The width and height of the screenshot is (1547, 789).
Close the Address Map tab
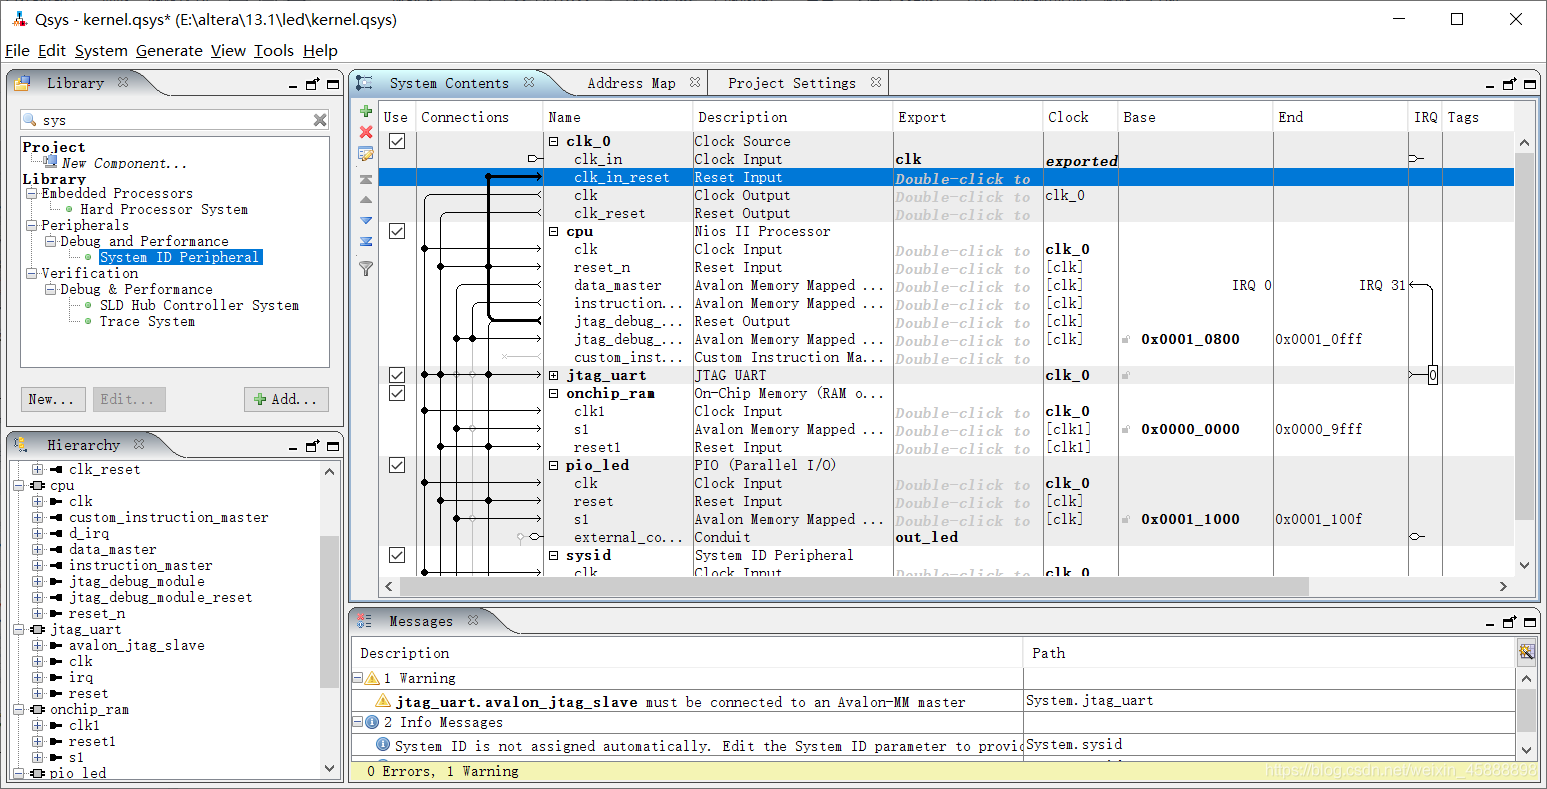[695, 83]
